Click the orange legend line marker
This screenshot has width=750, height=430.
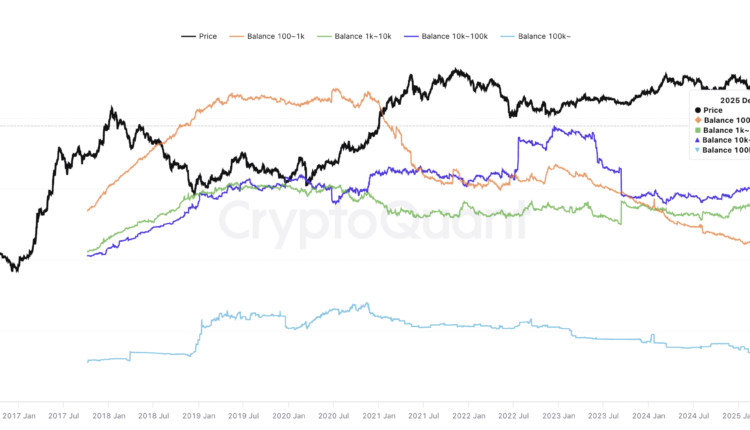(239, 36)
